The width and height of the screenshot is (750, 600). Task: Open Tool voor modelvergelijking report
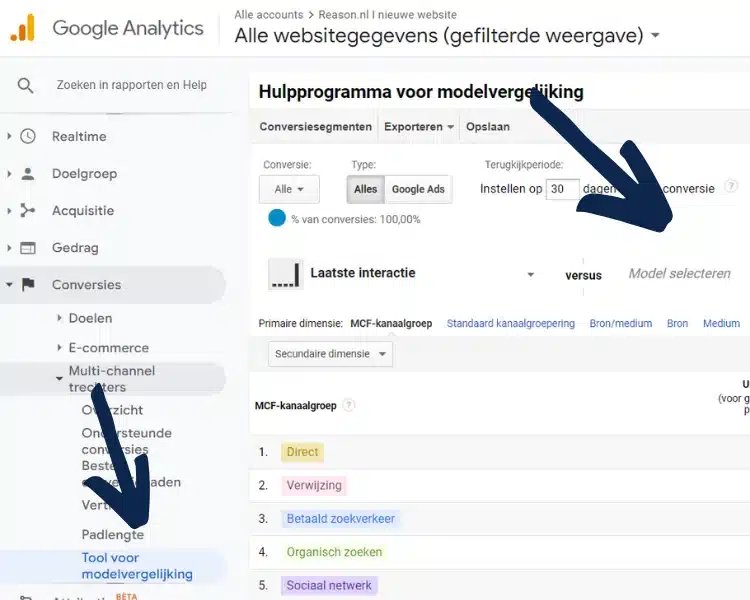[137, 566]
